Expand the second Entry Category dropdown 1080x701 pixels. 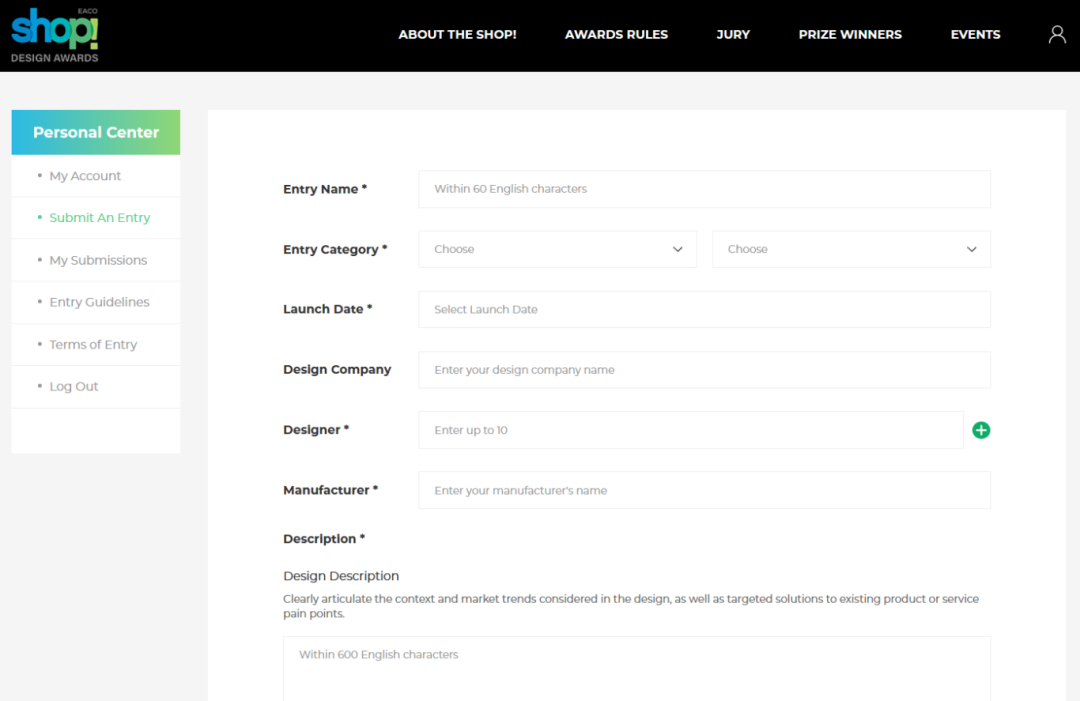(851, 249)
